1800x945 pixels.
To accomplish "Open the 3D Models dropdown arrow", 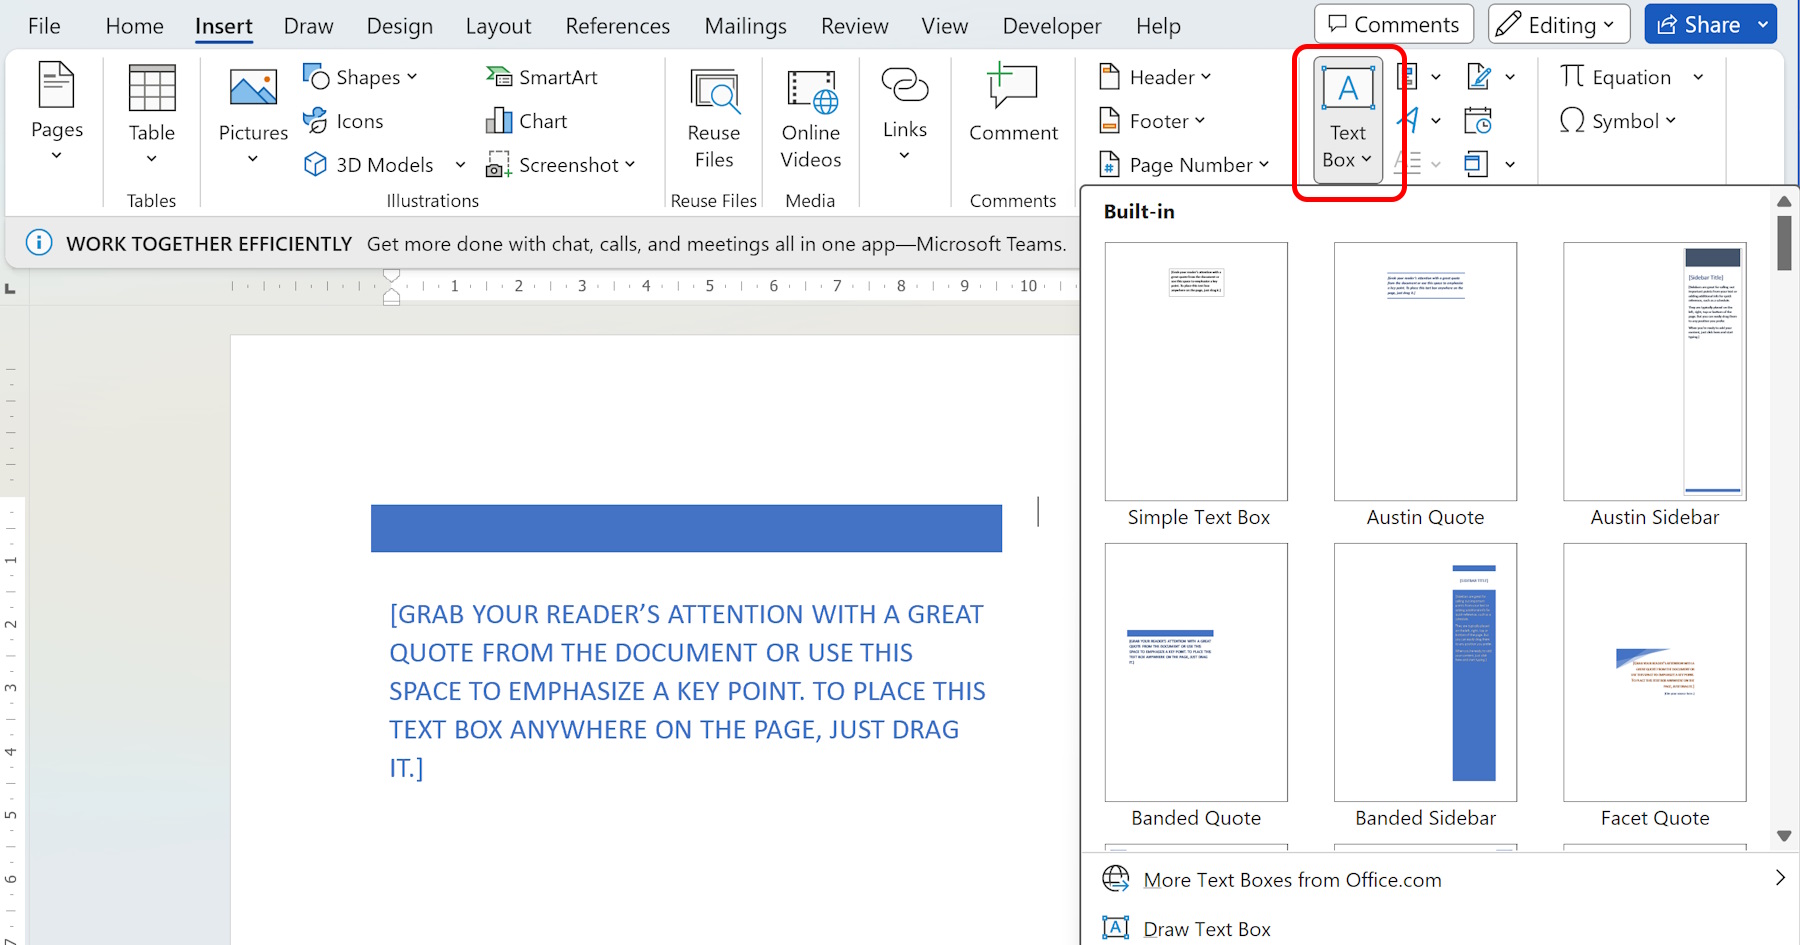I will [x=460, y=164].
